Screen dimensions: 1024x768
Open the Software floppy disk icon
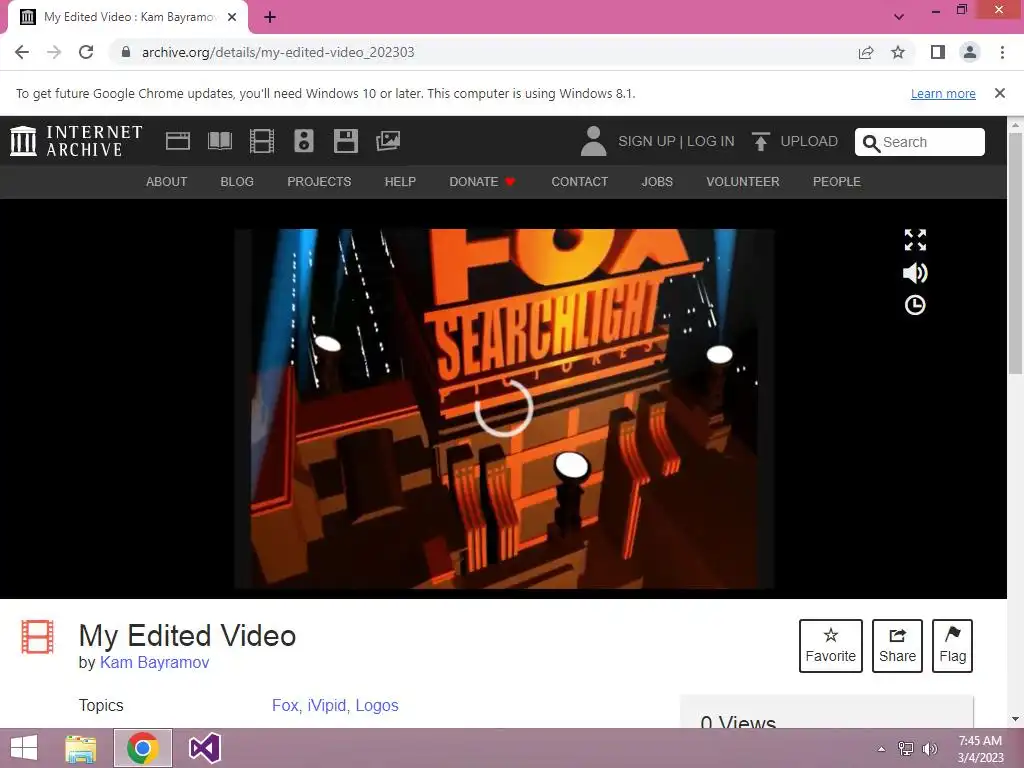[345, 141]
